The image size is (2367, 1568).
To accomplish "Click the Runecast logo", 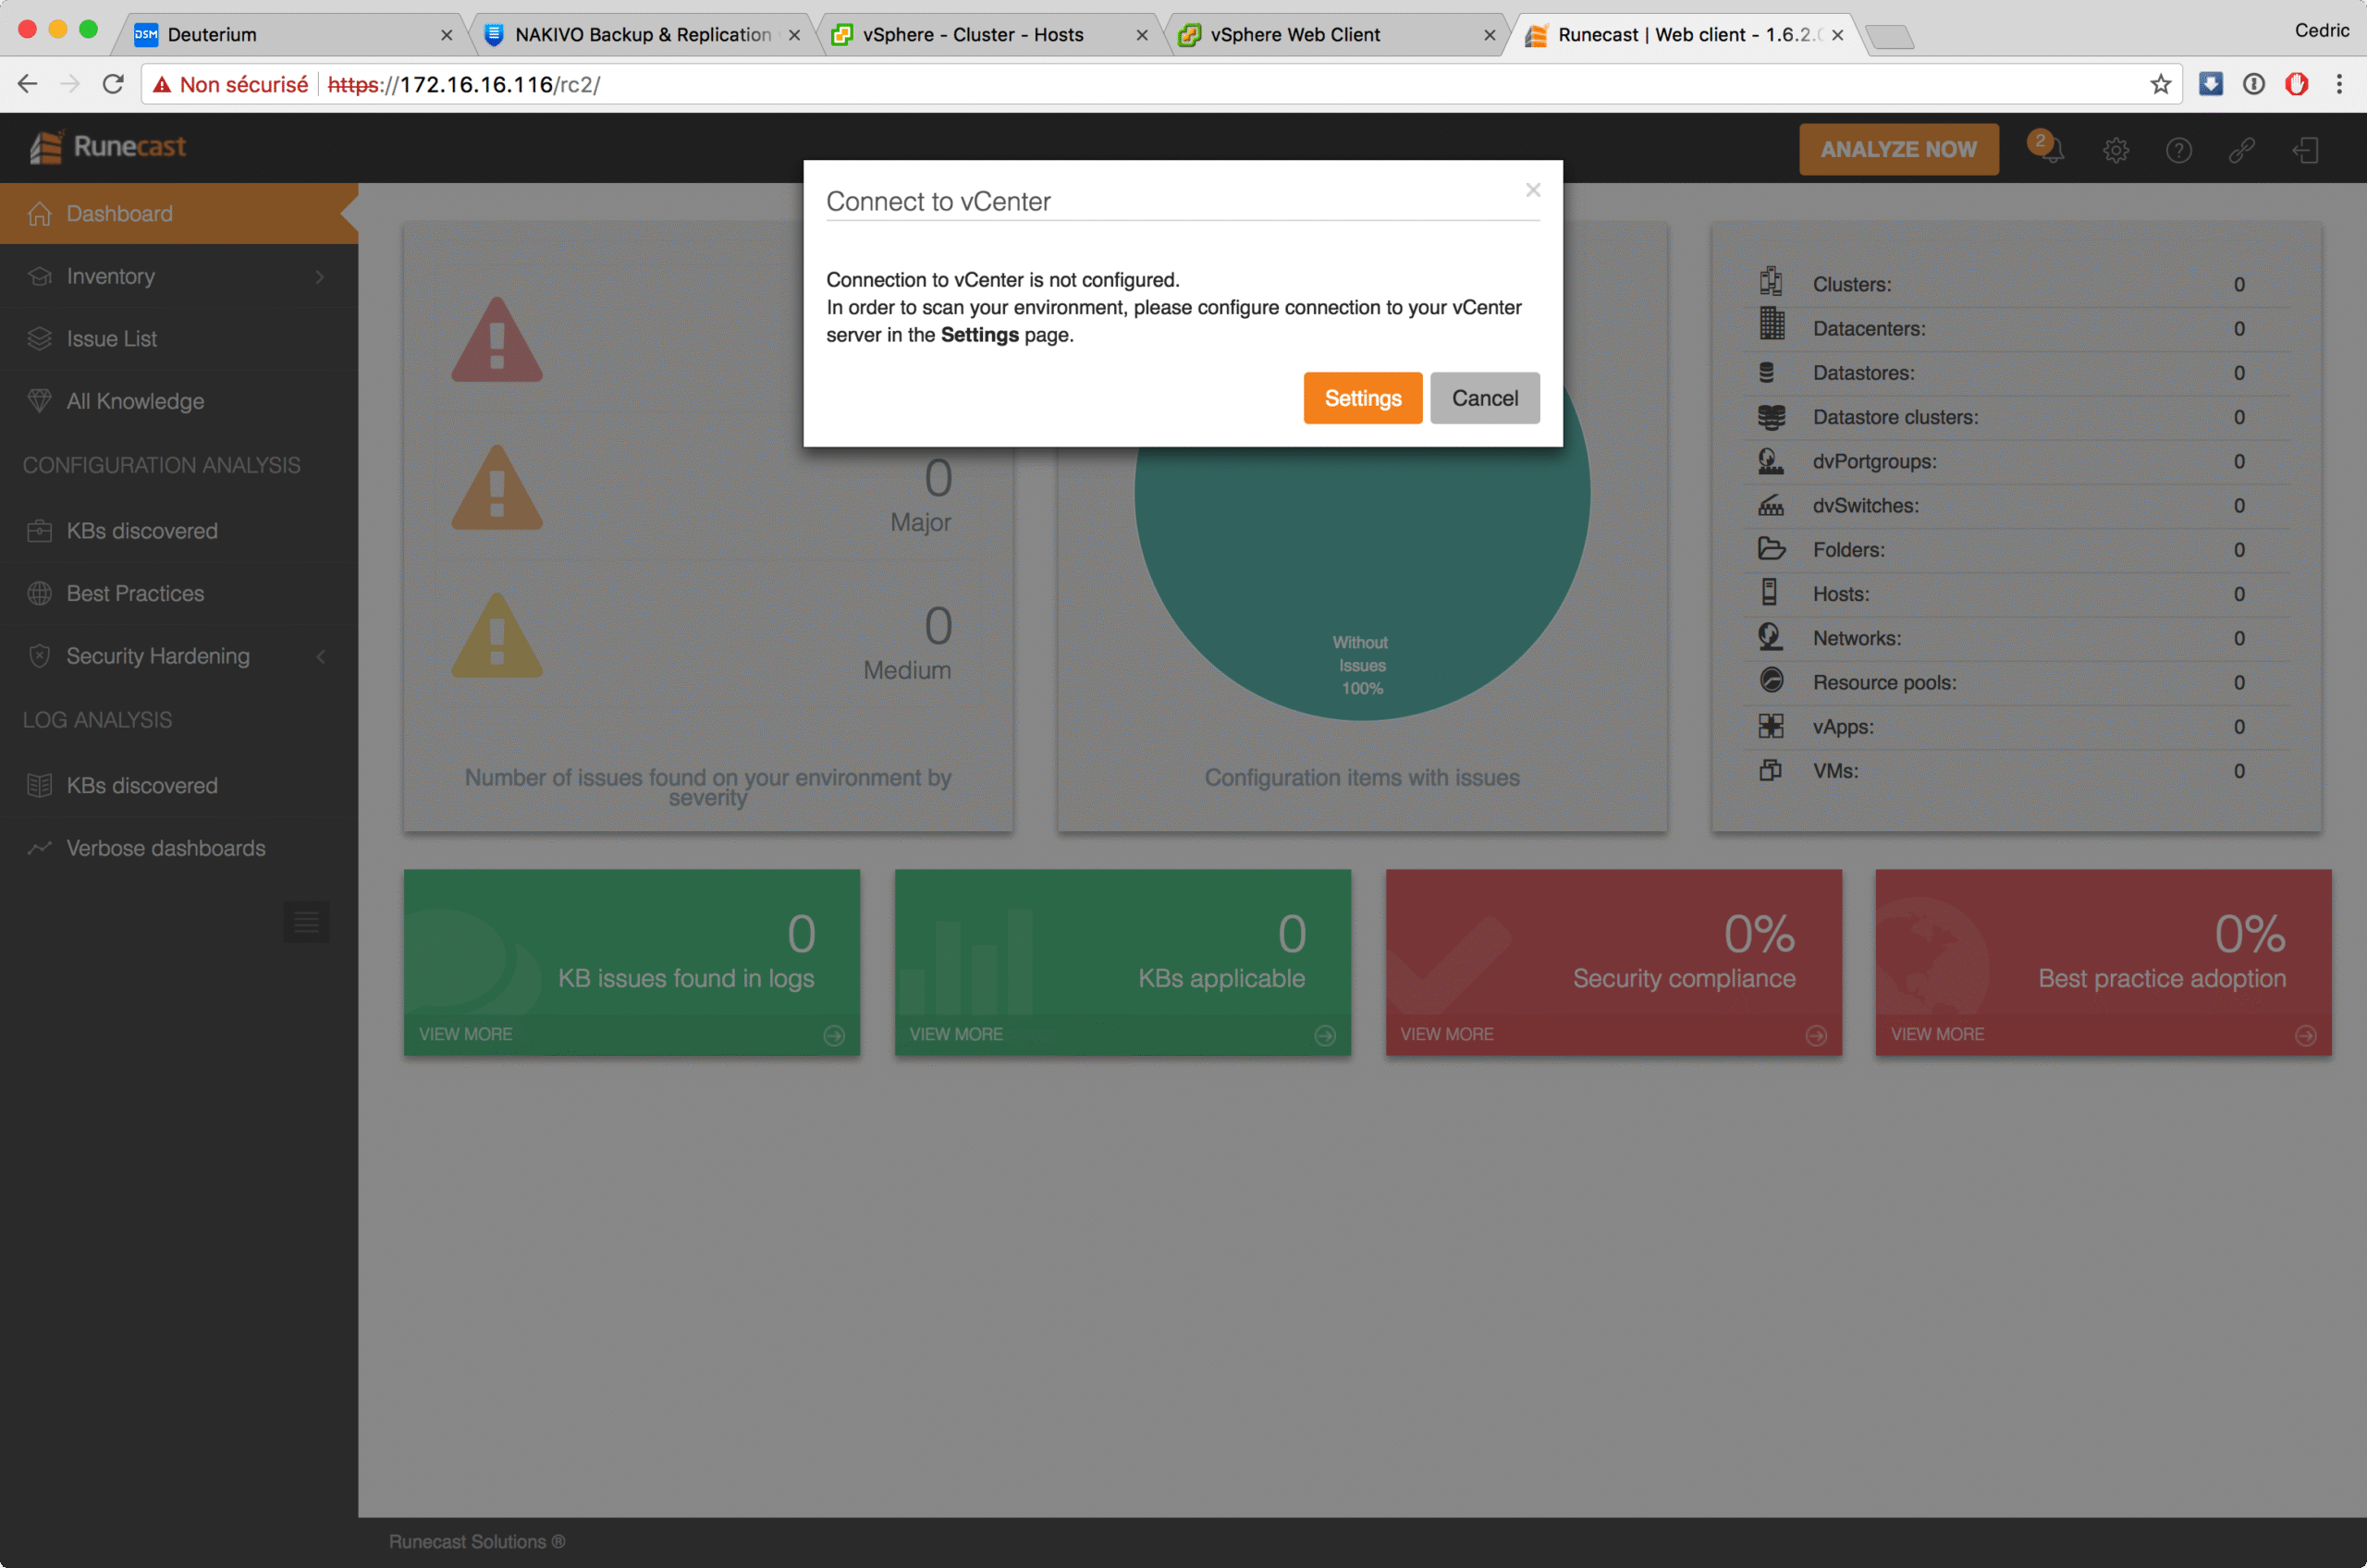I will click(108, 147).
